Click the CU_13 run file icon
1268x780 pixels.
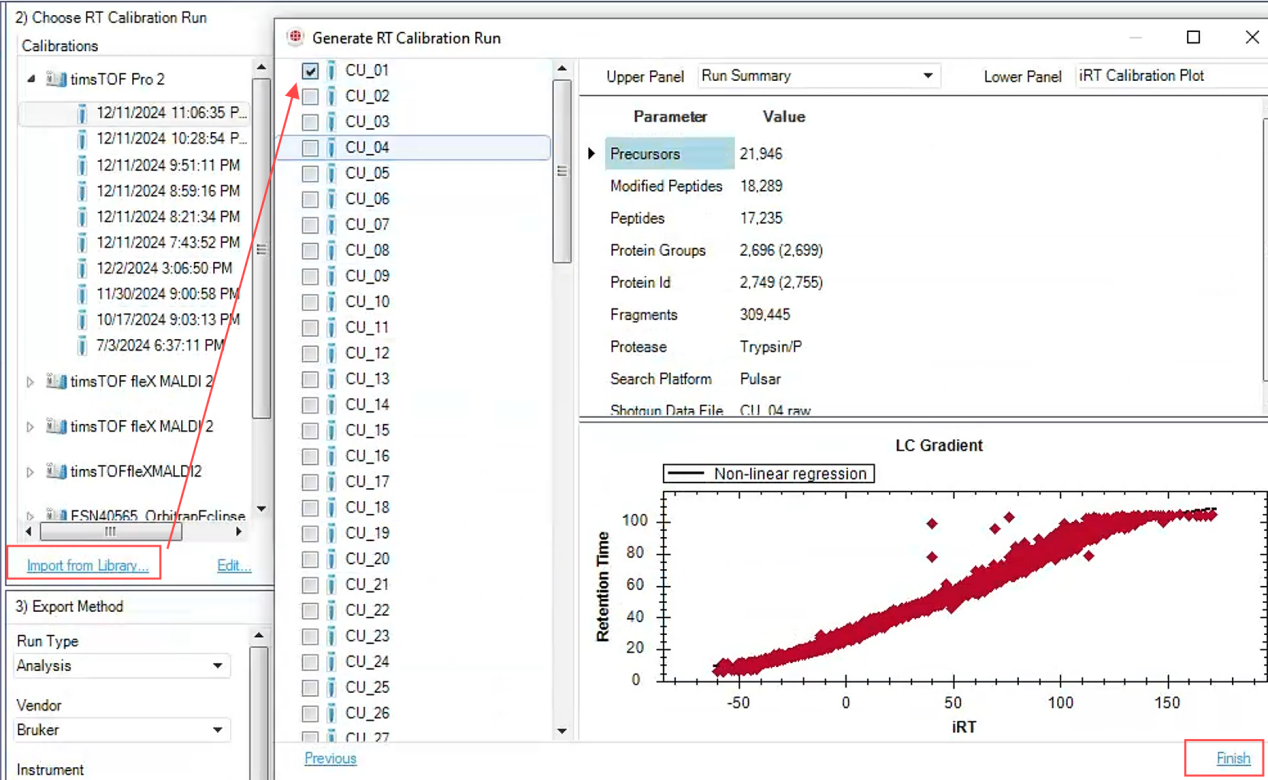(x=332, y=379)
